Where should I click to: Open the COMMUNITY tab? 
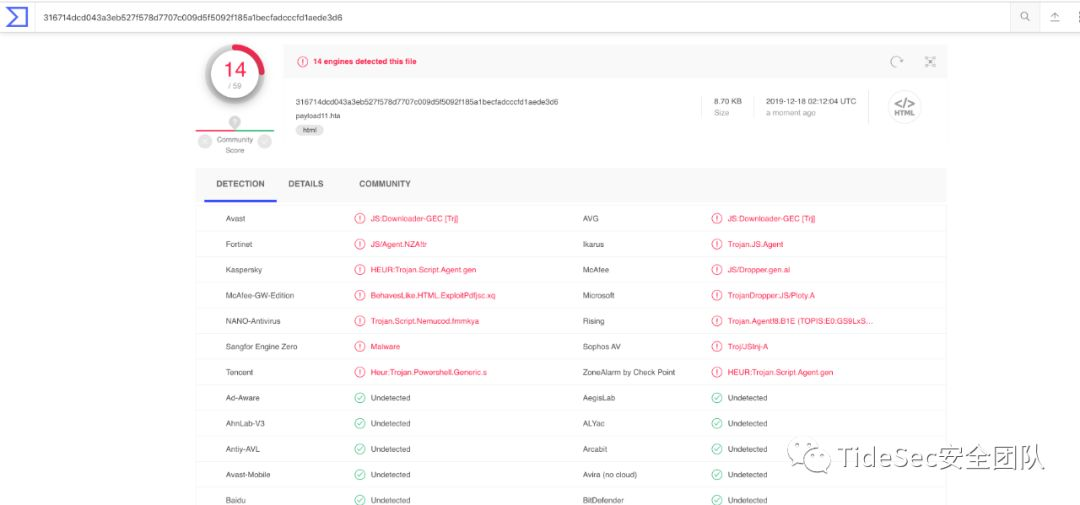tap(385, 184)
